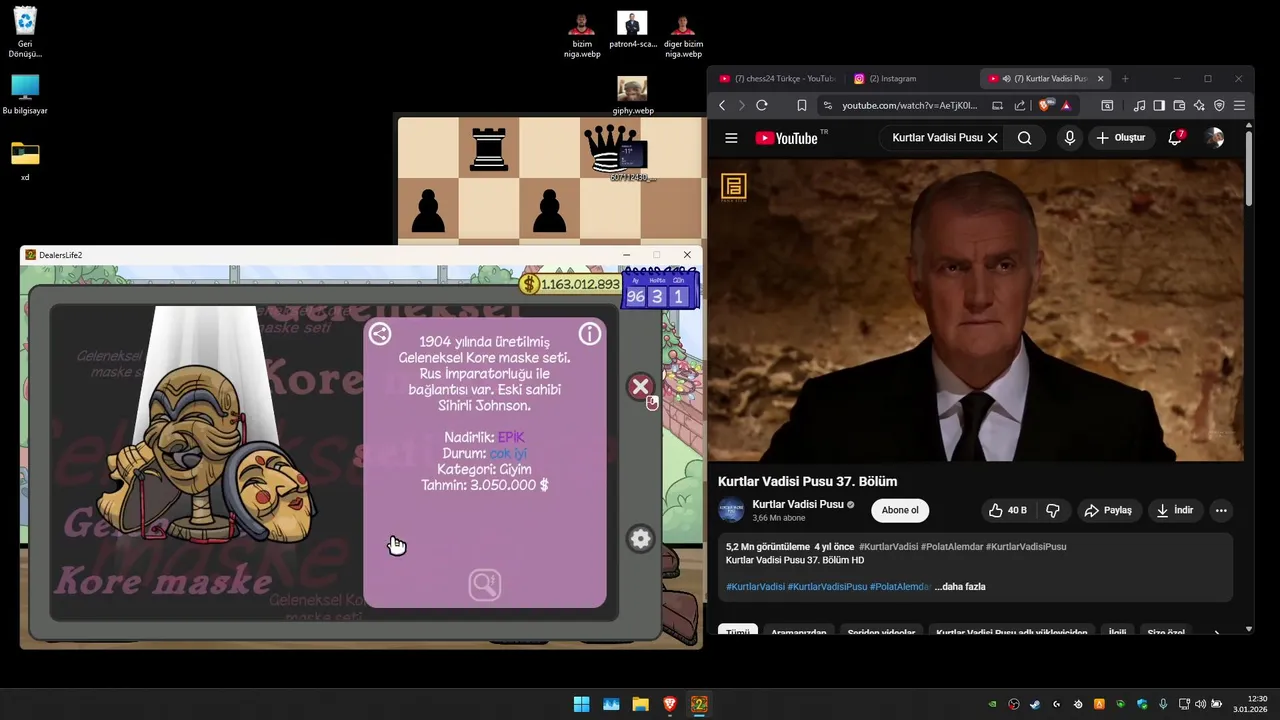Open the Brave Wallet icon
This screenshot has width=1280, height=720.
tap(1179, 105)
